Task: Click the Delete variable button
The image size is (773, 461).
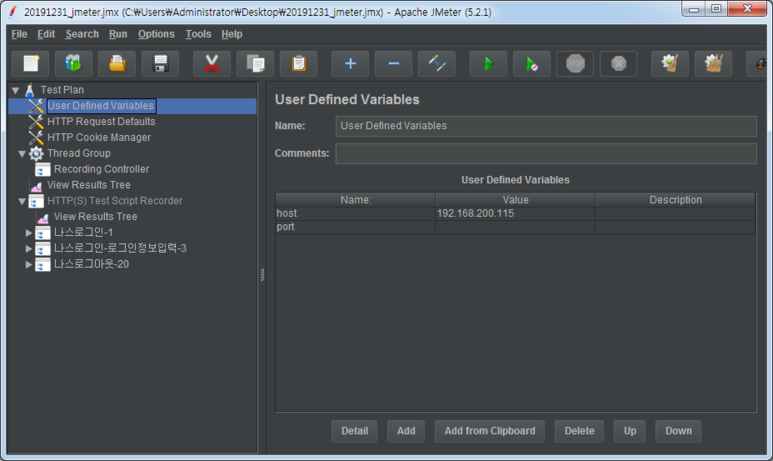Action: pyautogui.click(x=579, y=431)
